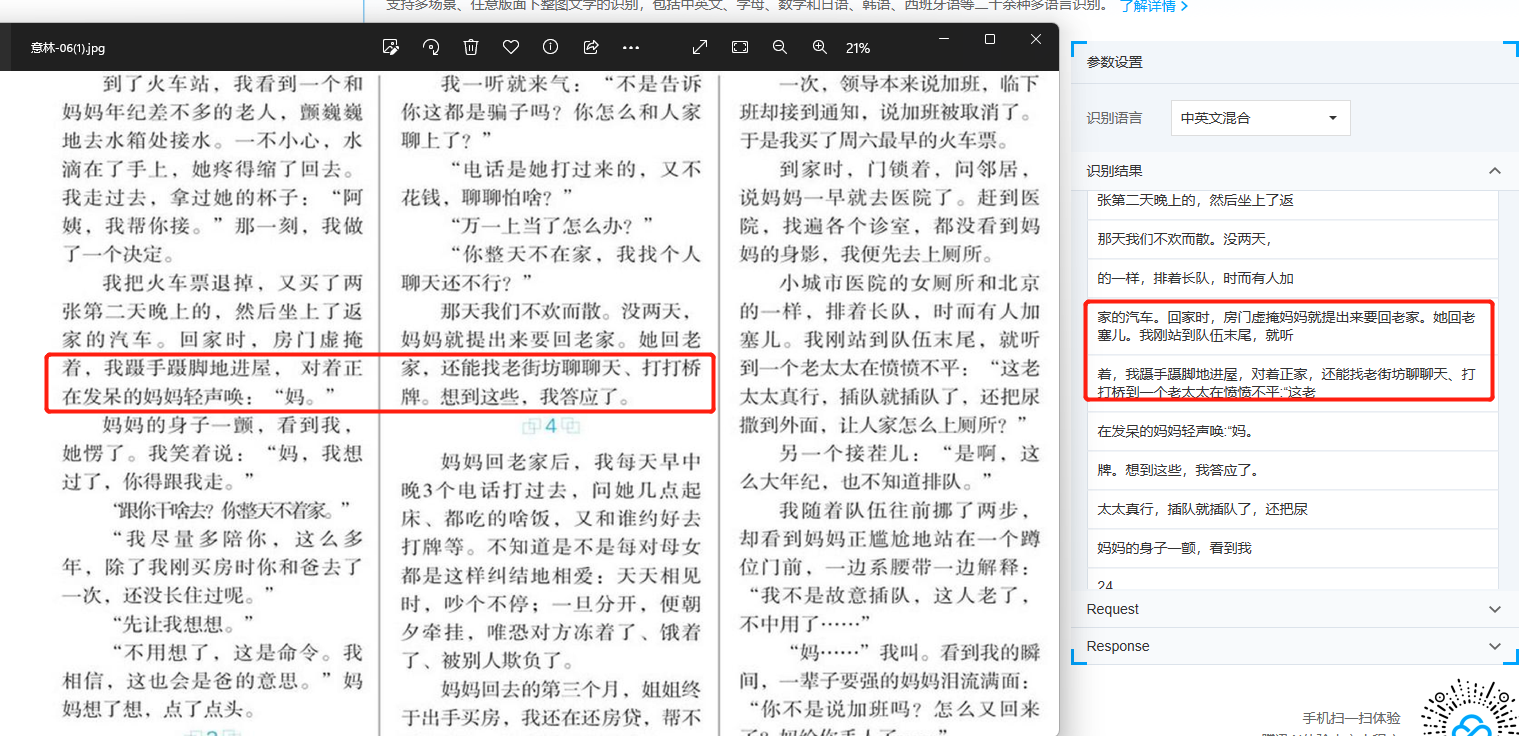Screen dimensions: 1519x736
Task: Delete the photo with the trash icon
Action: 471,47
